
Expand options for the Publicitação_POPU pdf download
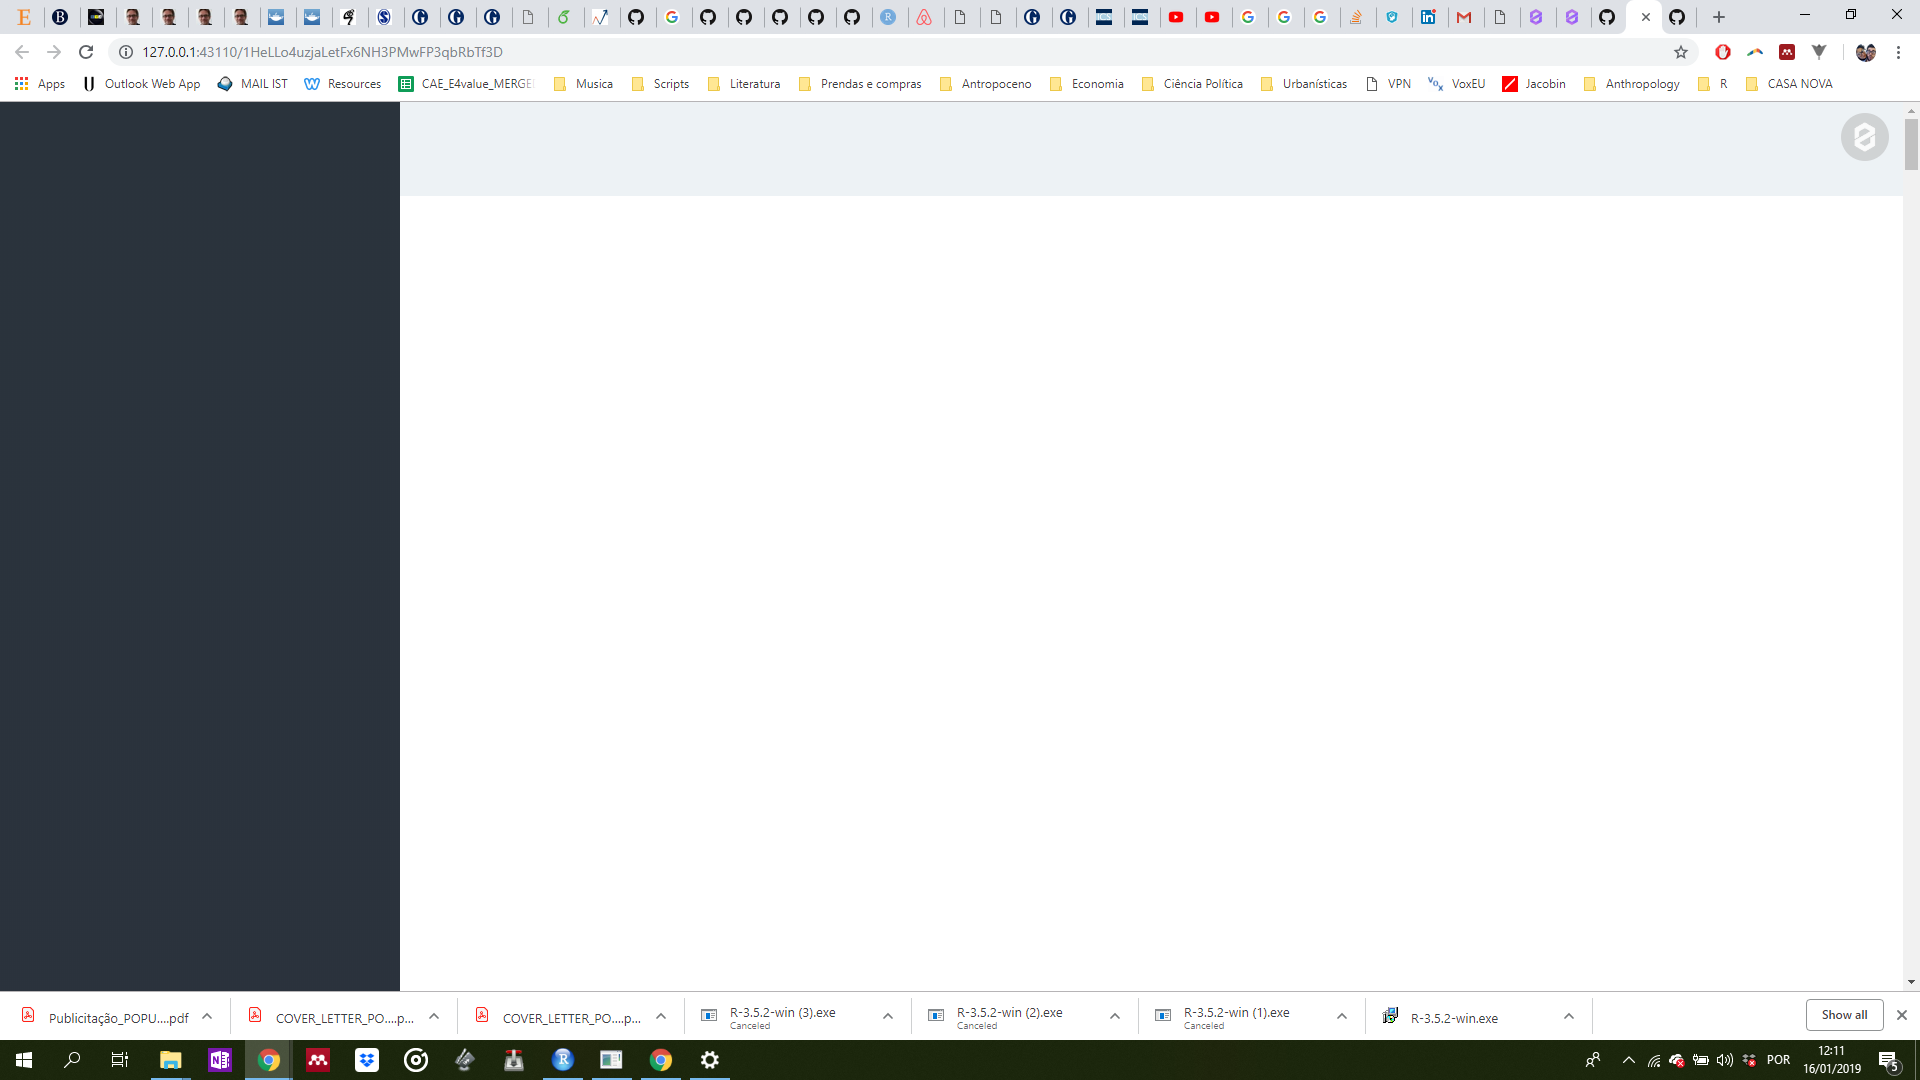207,1015
